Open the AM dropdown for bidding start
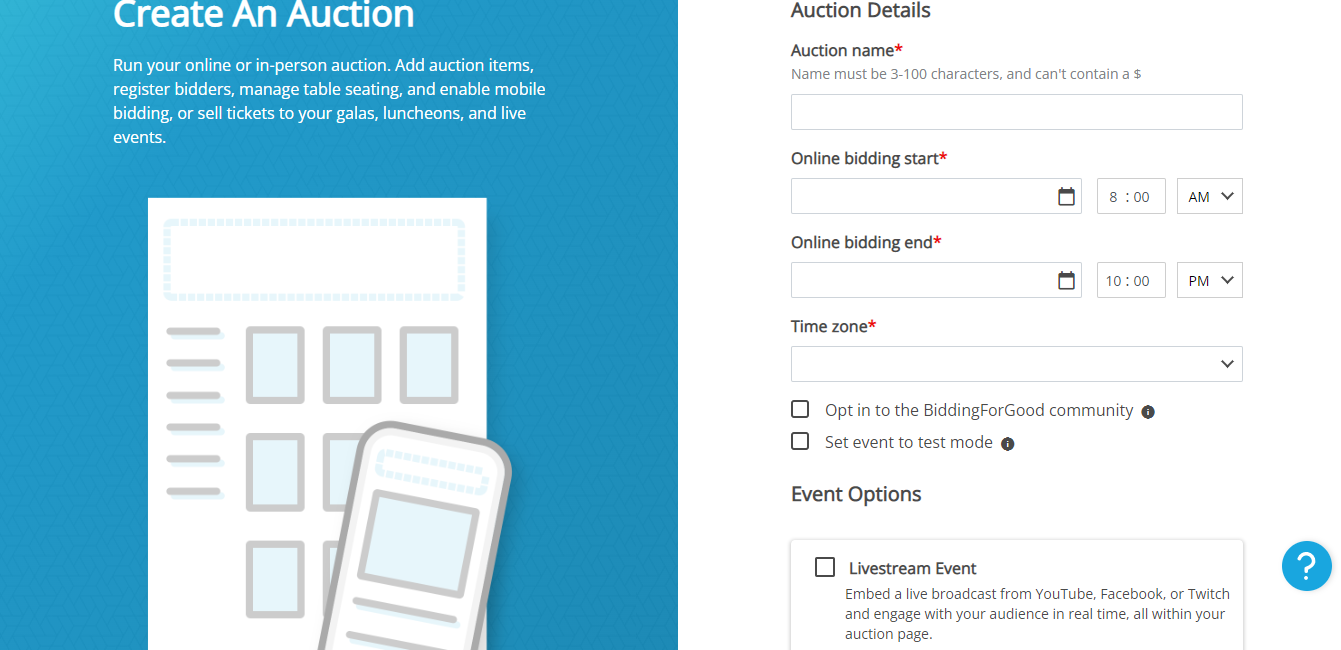 pyautogui.click(x=1210, y=196)
